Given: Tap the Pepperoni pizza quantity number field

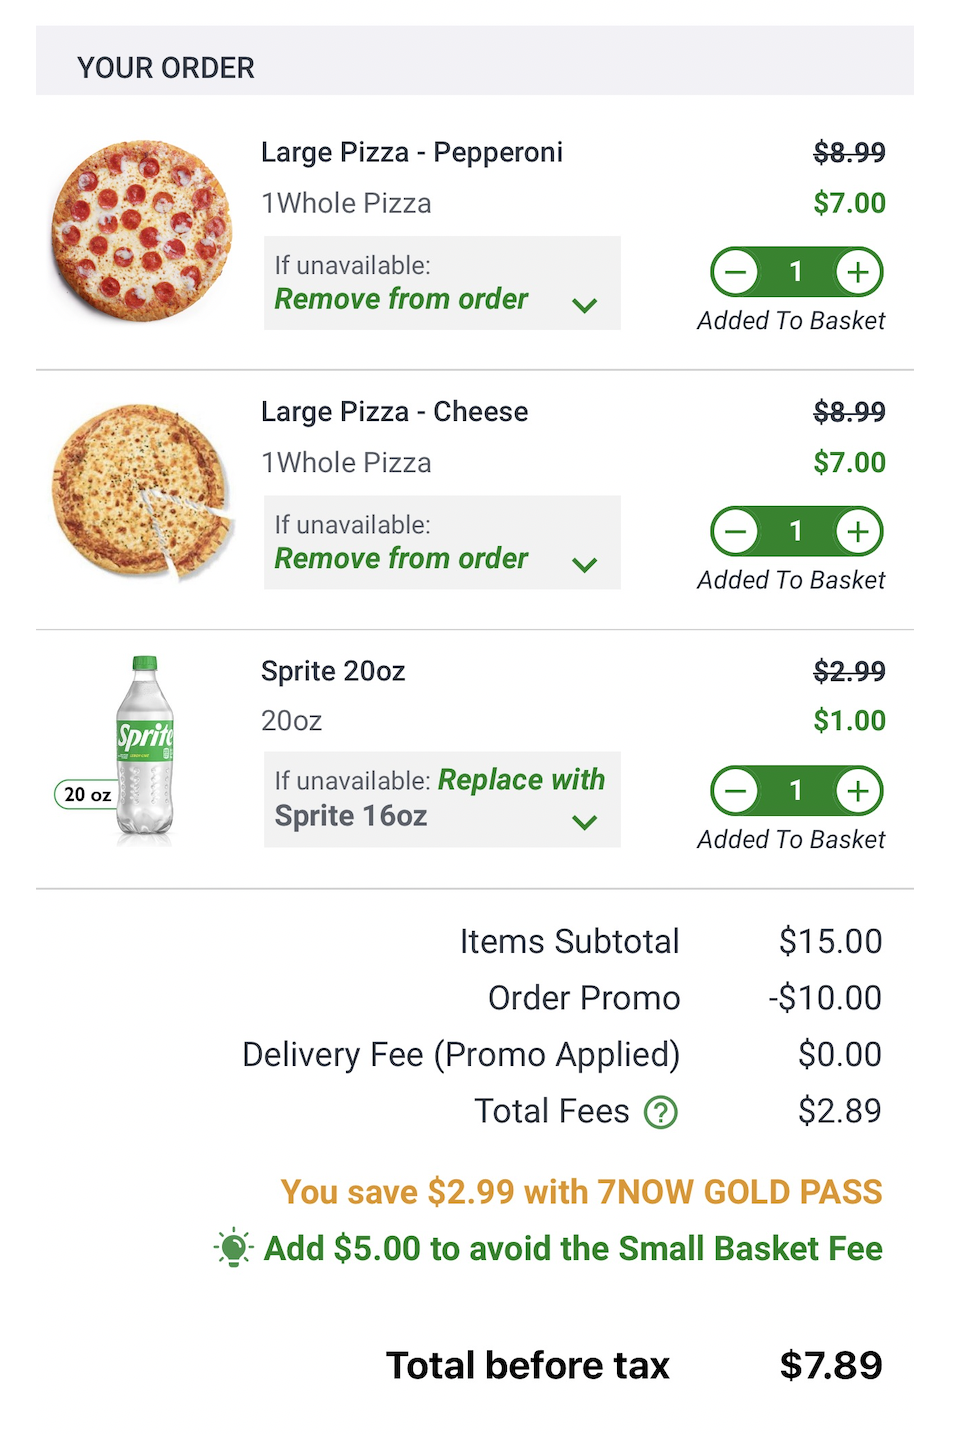Looking at the screenshot, I should coord(796,272).
